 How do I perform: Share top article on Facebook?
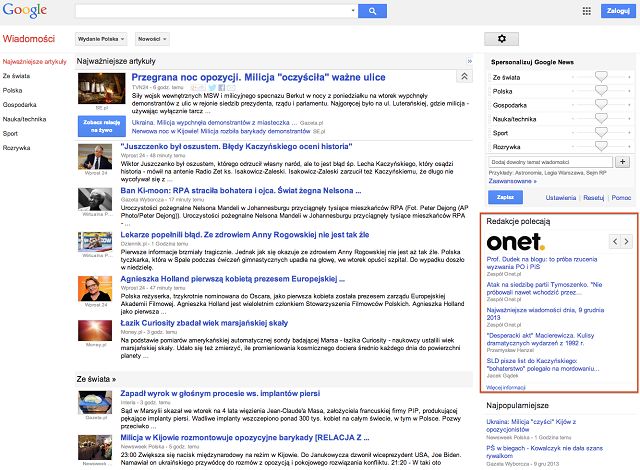(x=221, y=87)
